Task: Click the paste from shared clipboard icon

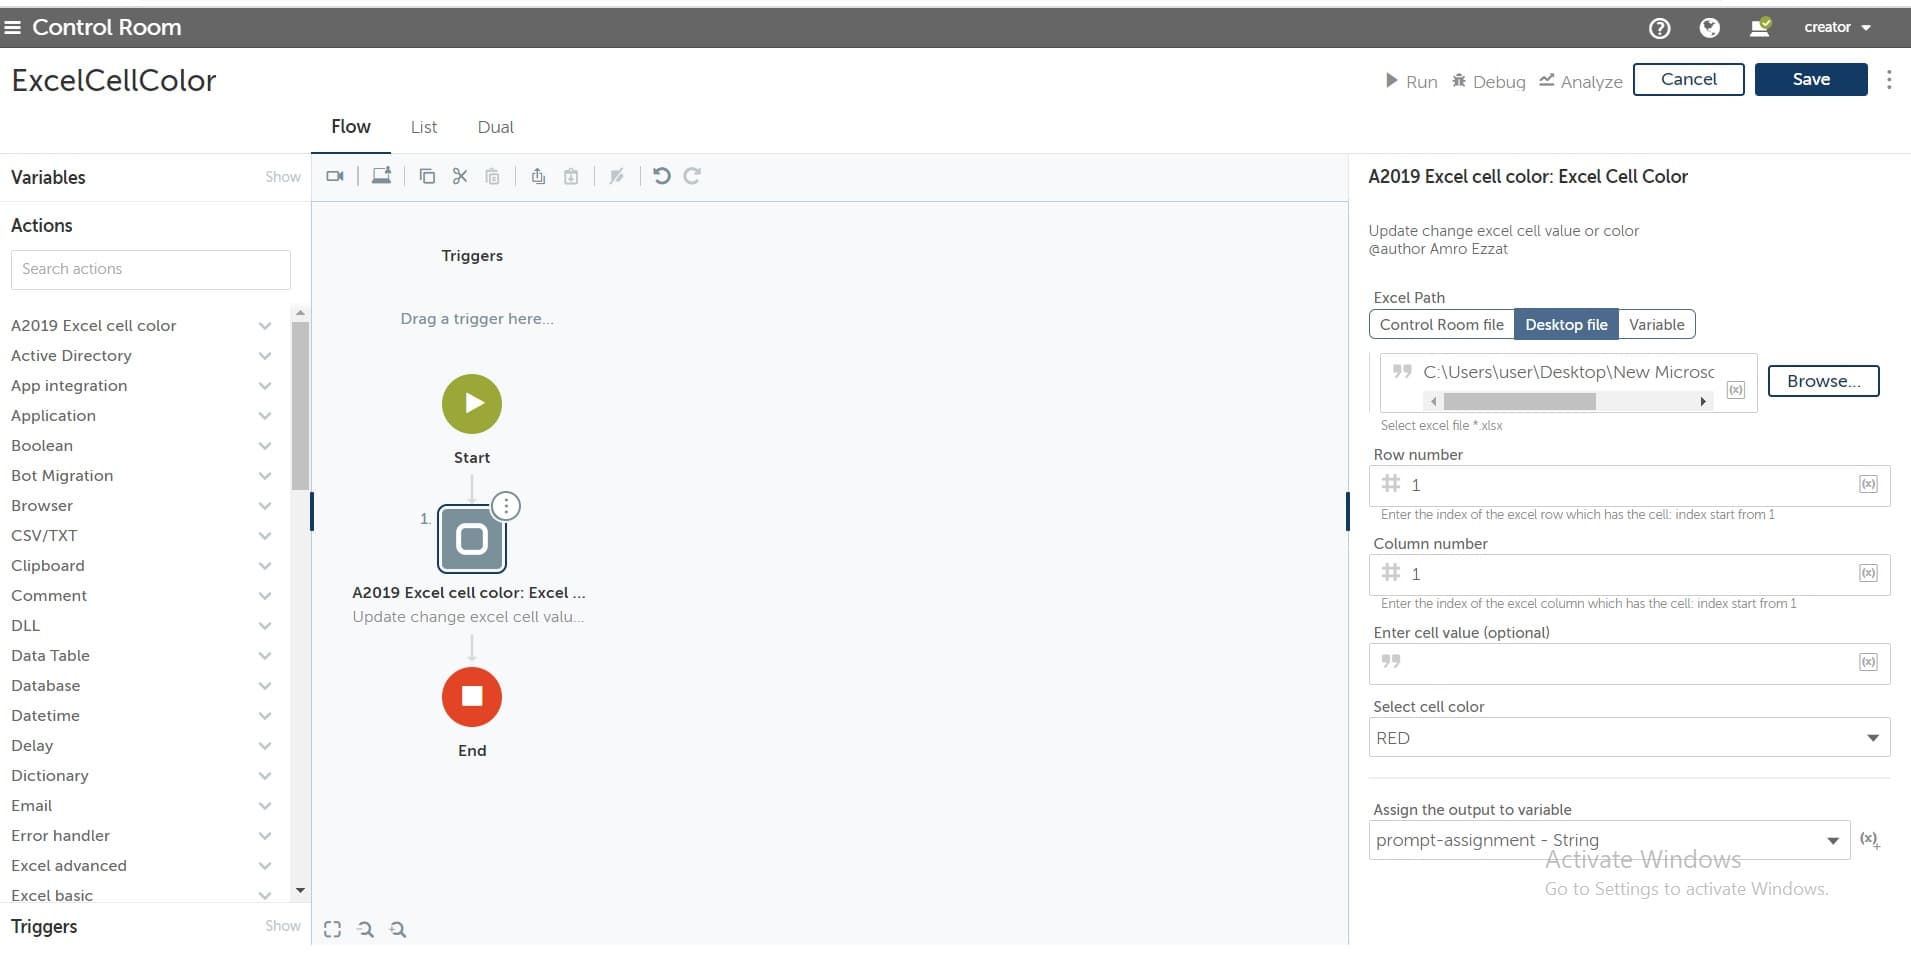Action: click(x=571, y=176)
